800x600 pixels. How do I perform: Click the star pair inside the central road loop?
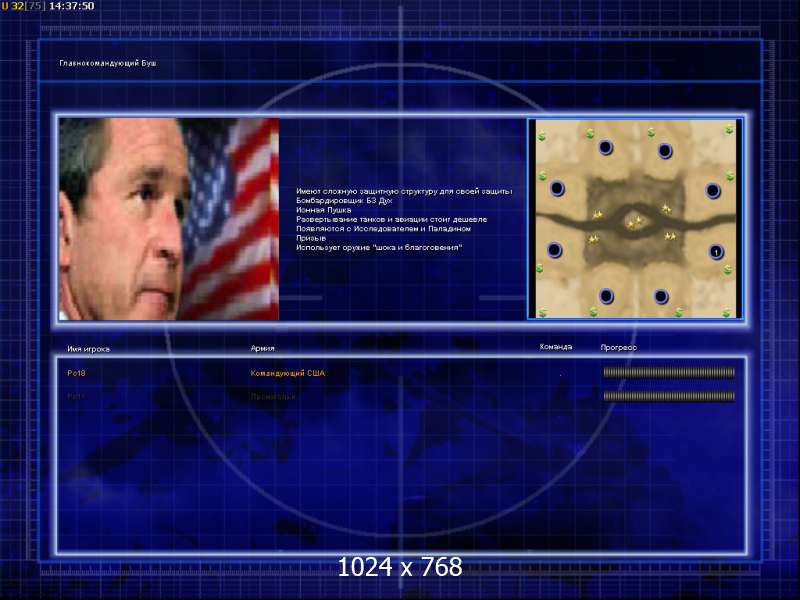pos(634,221)
